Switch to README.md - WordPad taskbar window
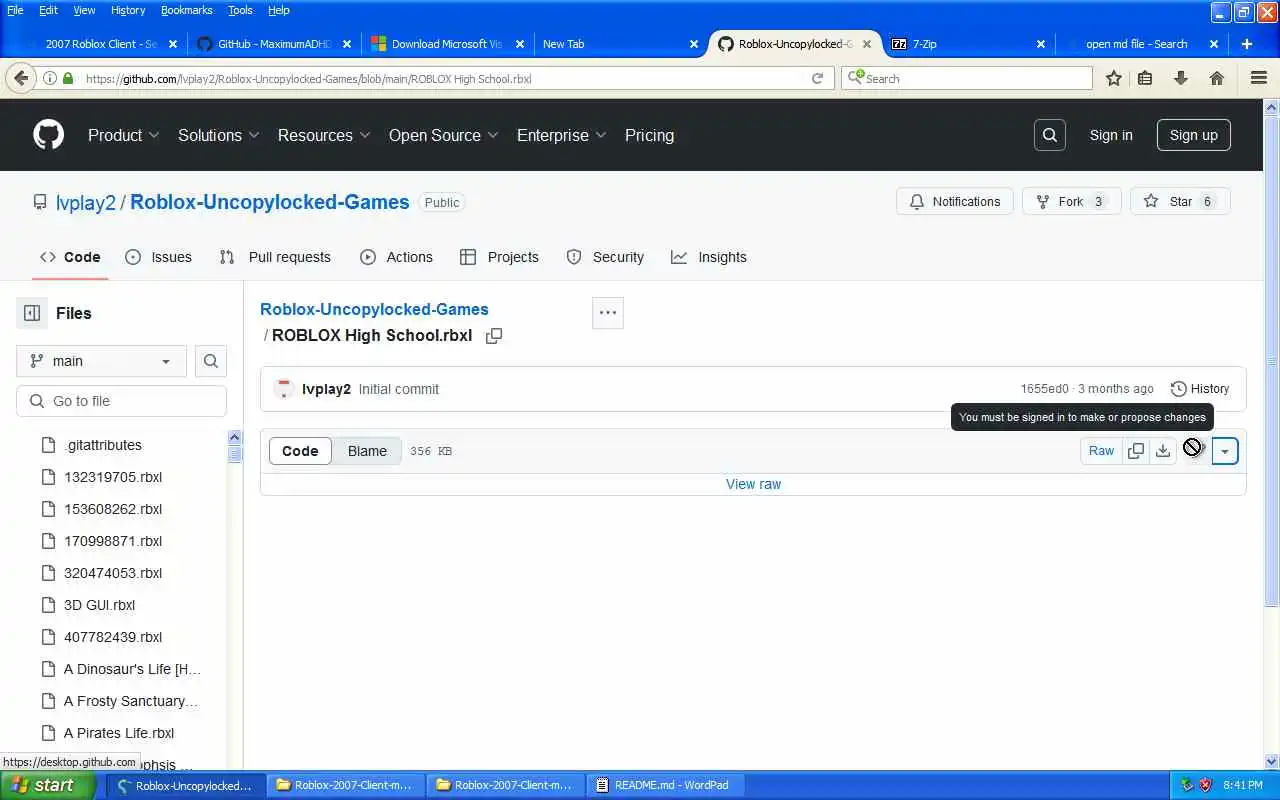Image resolution: width=1280 pixels, height=800 pixels. coord(663,785)
